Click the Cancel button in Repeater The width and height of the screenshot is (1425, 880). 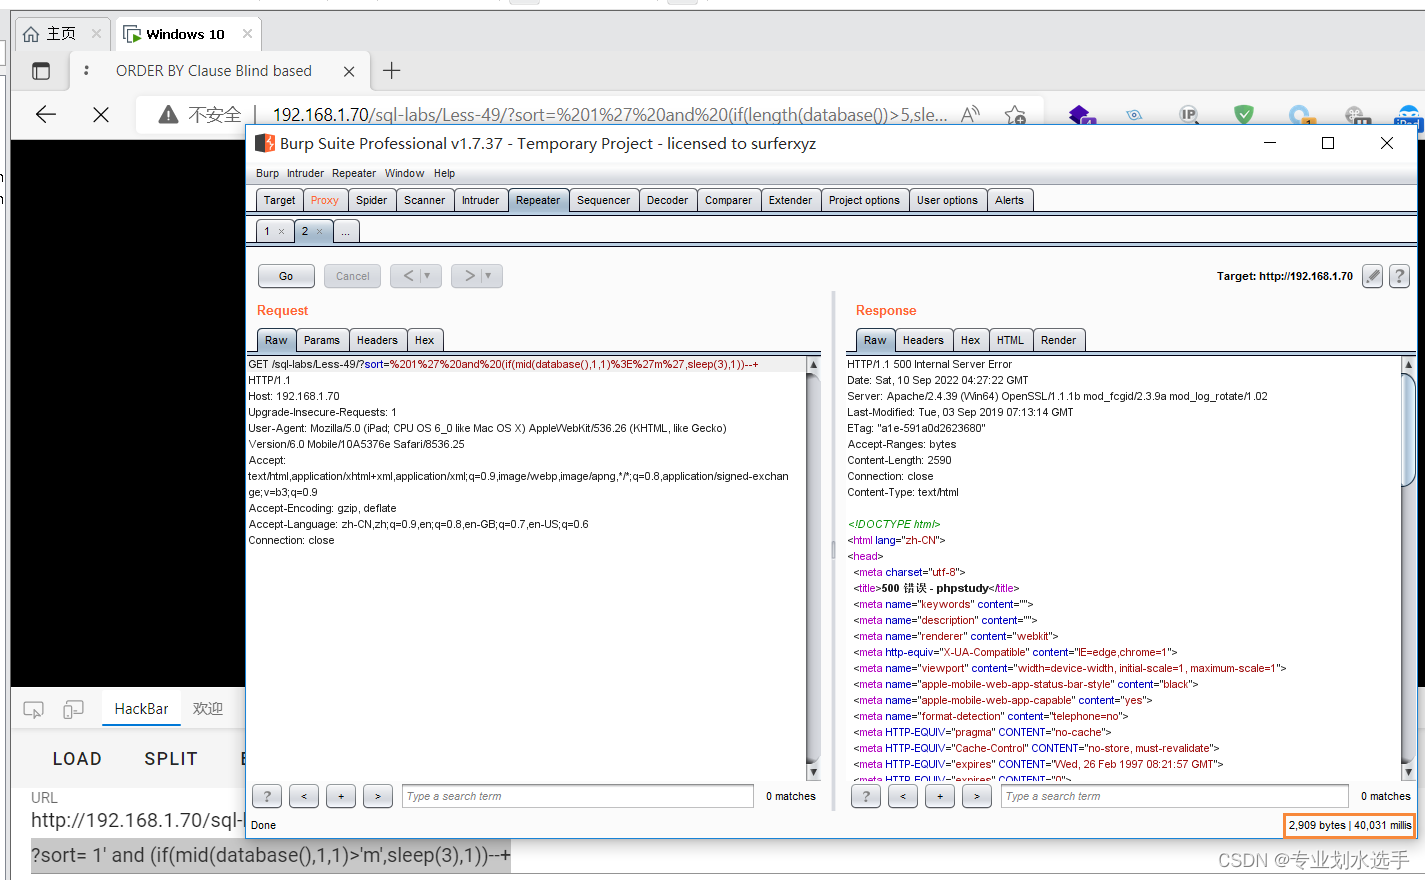(352, 276)
